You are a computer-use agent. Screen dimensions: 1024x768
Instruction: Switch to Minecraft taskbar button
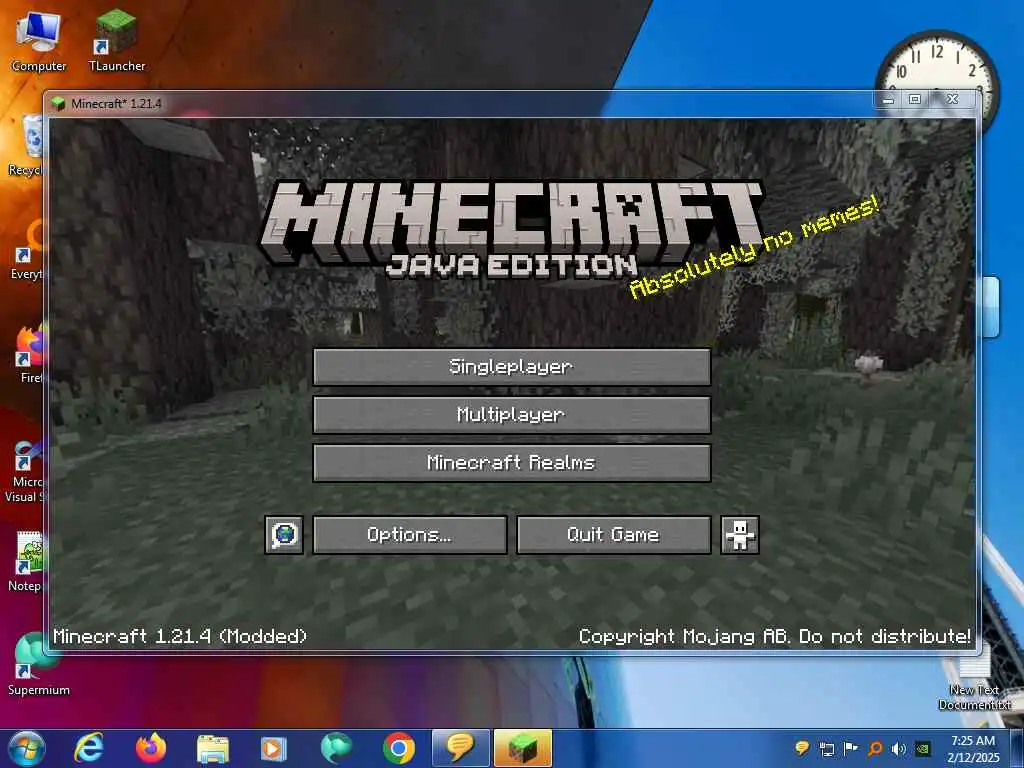pos(522,748)
